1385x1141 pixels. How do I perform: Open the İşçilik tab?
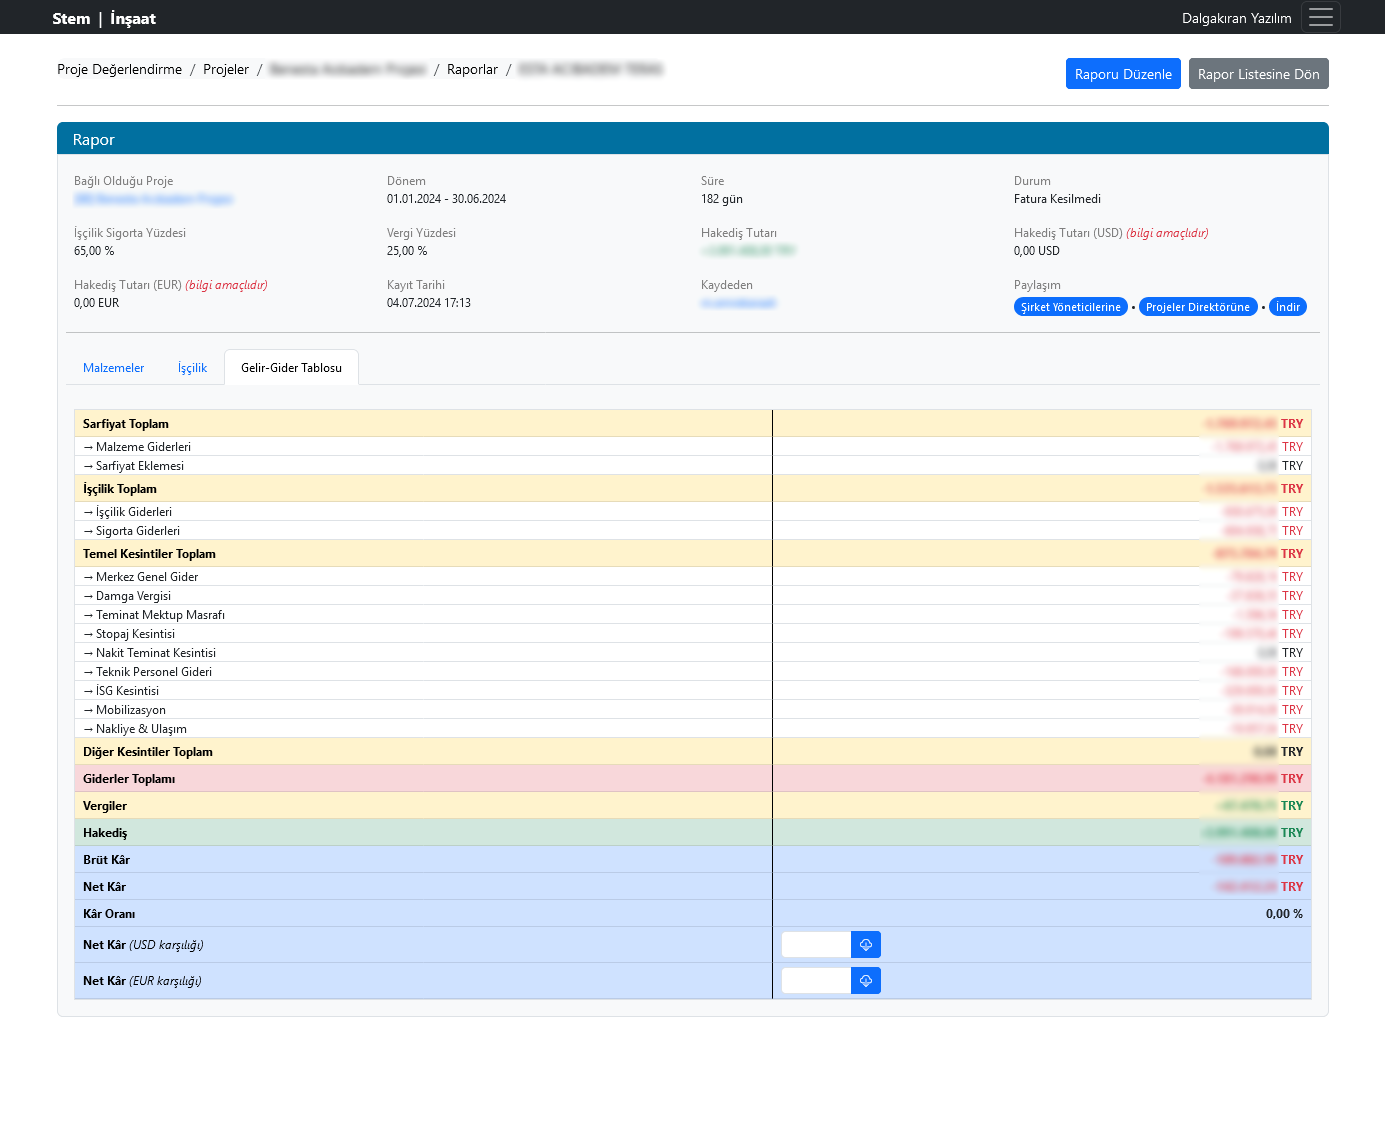[192, 368]
